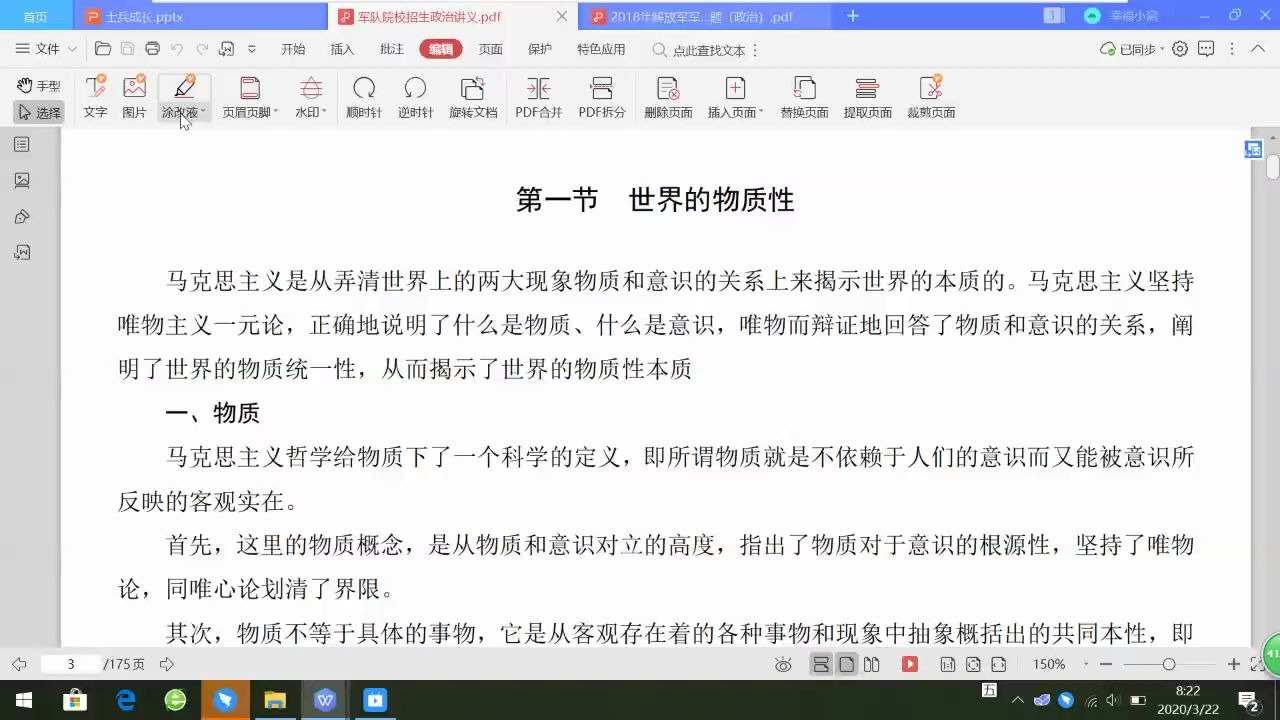Rotate page counterclockwise with 逆时针
Screen dimensions: 1280x720
point(415,97)
